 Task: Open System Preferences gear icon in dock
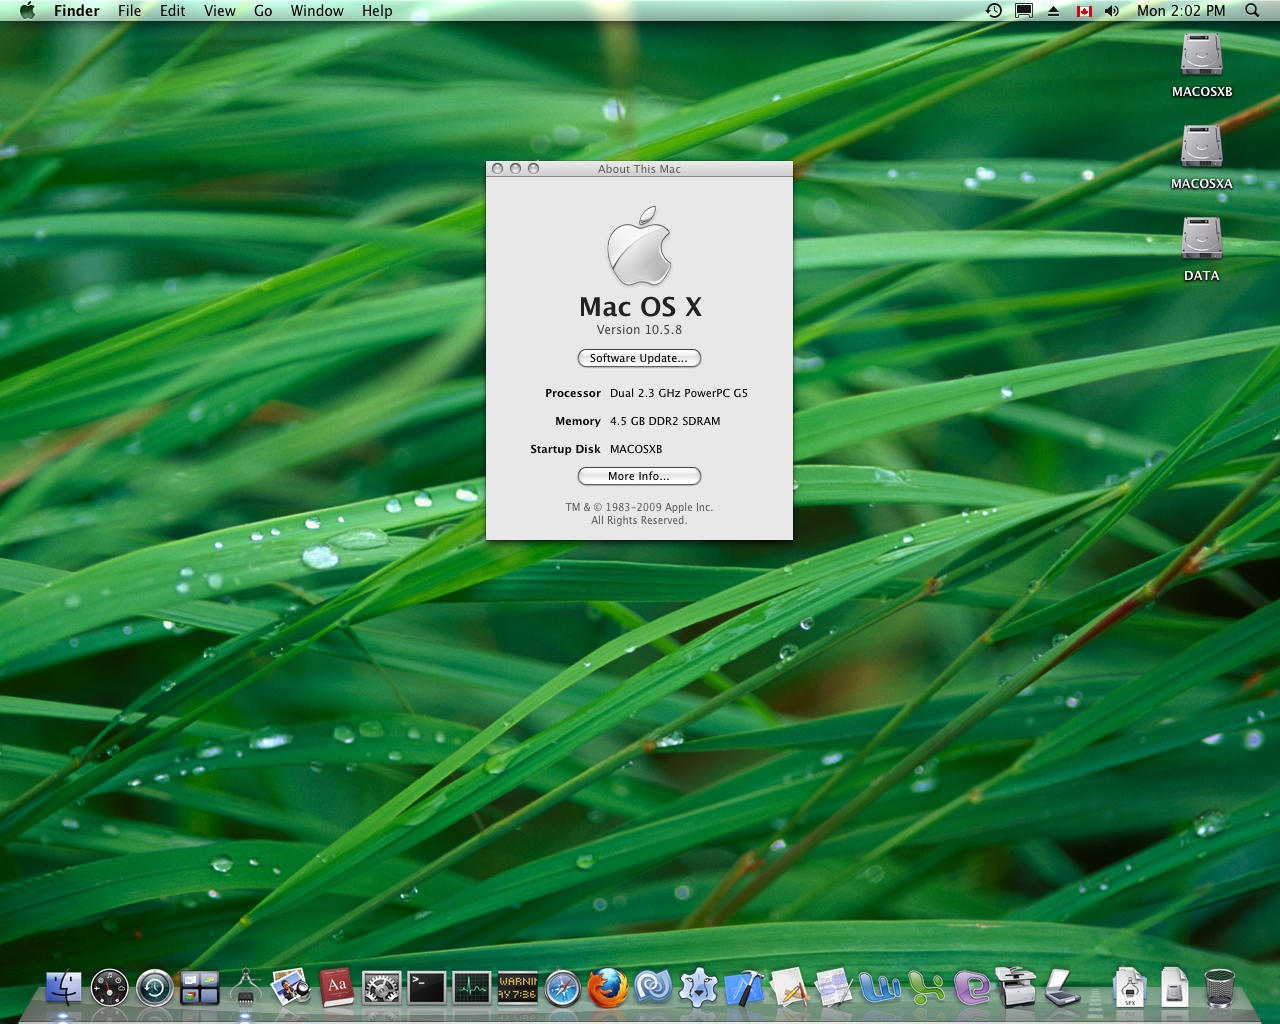pyautogui.click(x=381, y=988)
